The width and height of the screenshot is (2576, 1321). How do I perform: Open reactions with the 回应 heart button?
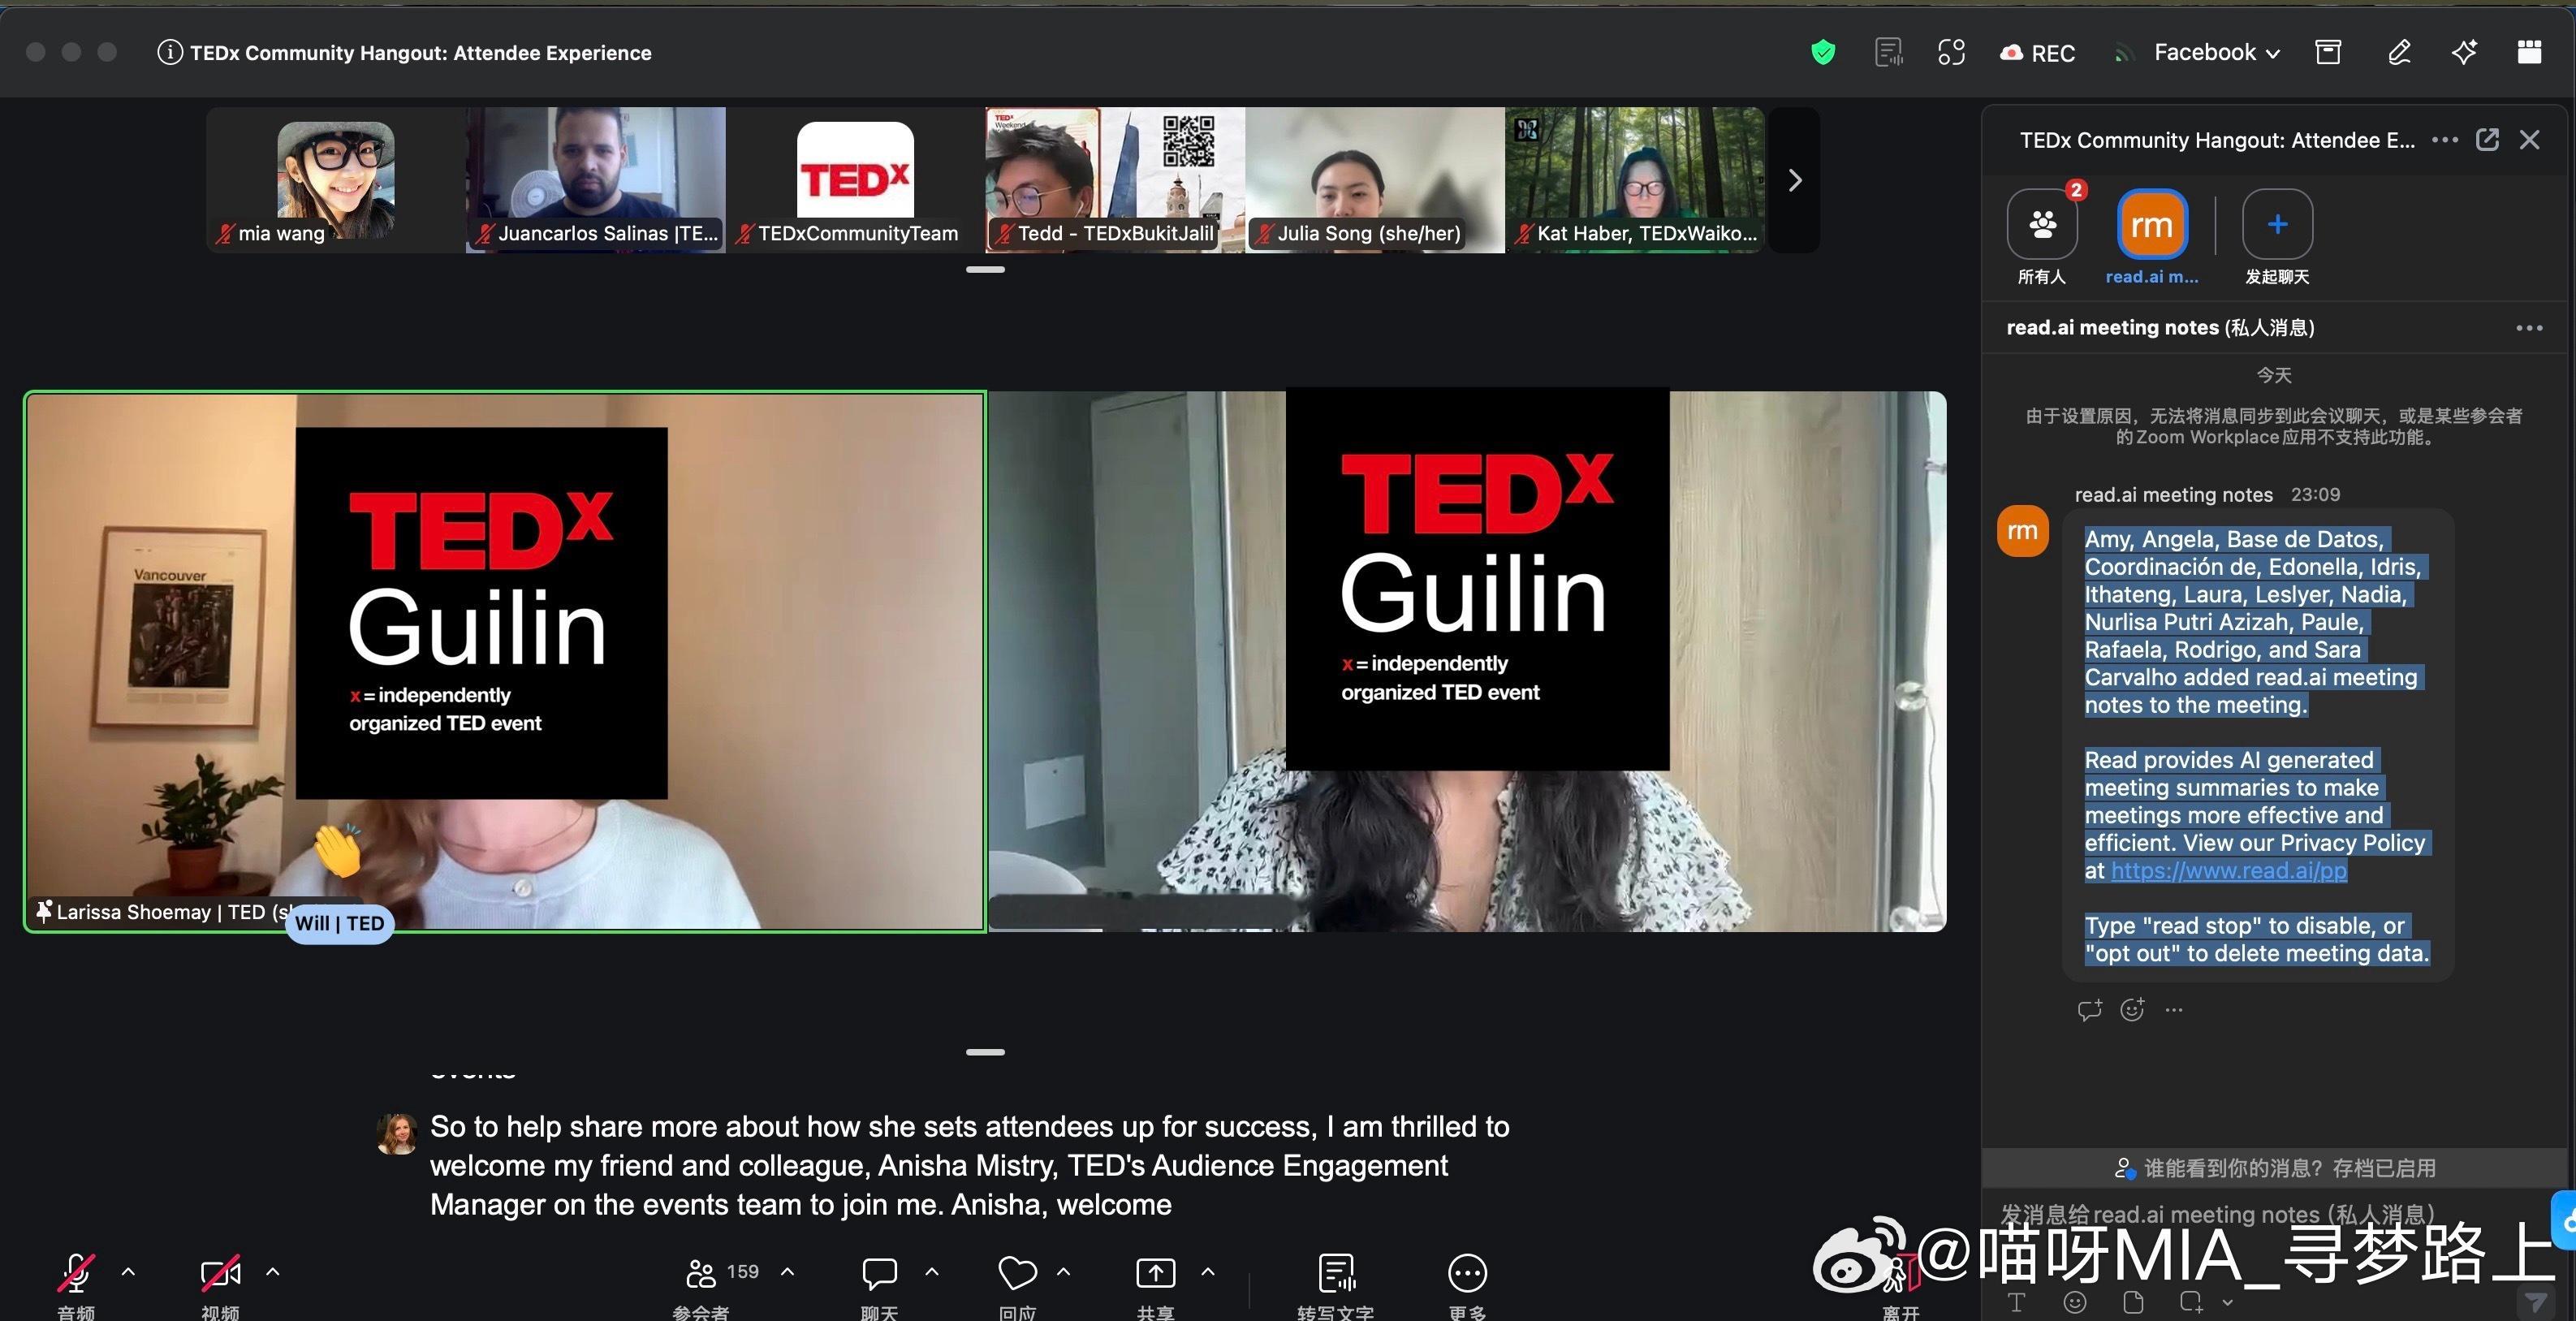1017,1285
